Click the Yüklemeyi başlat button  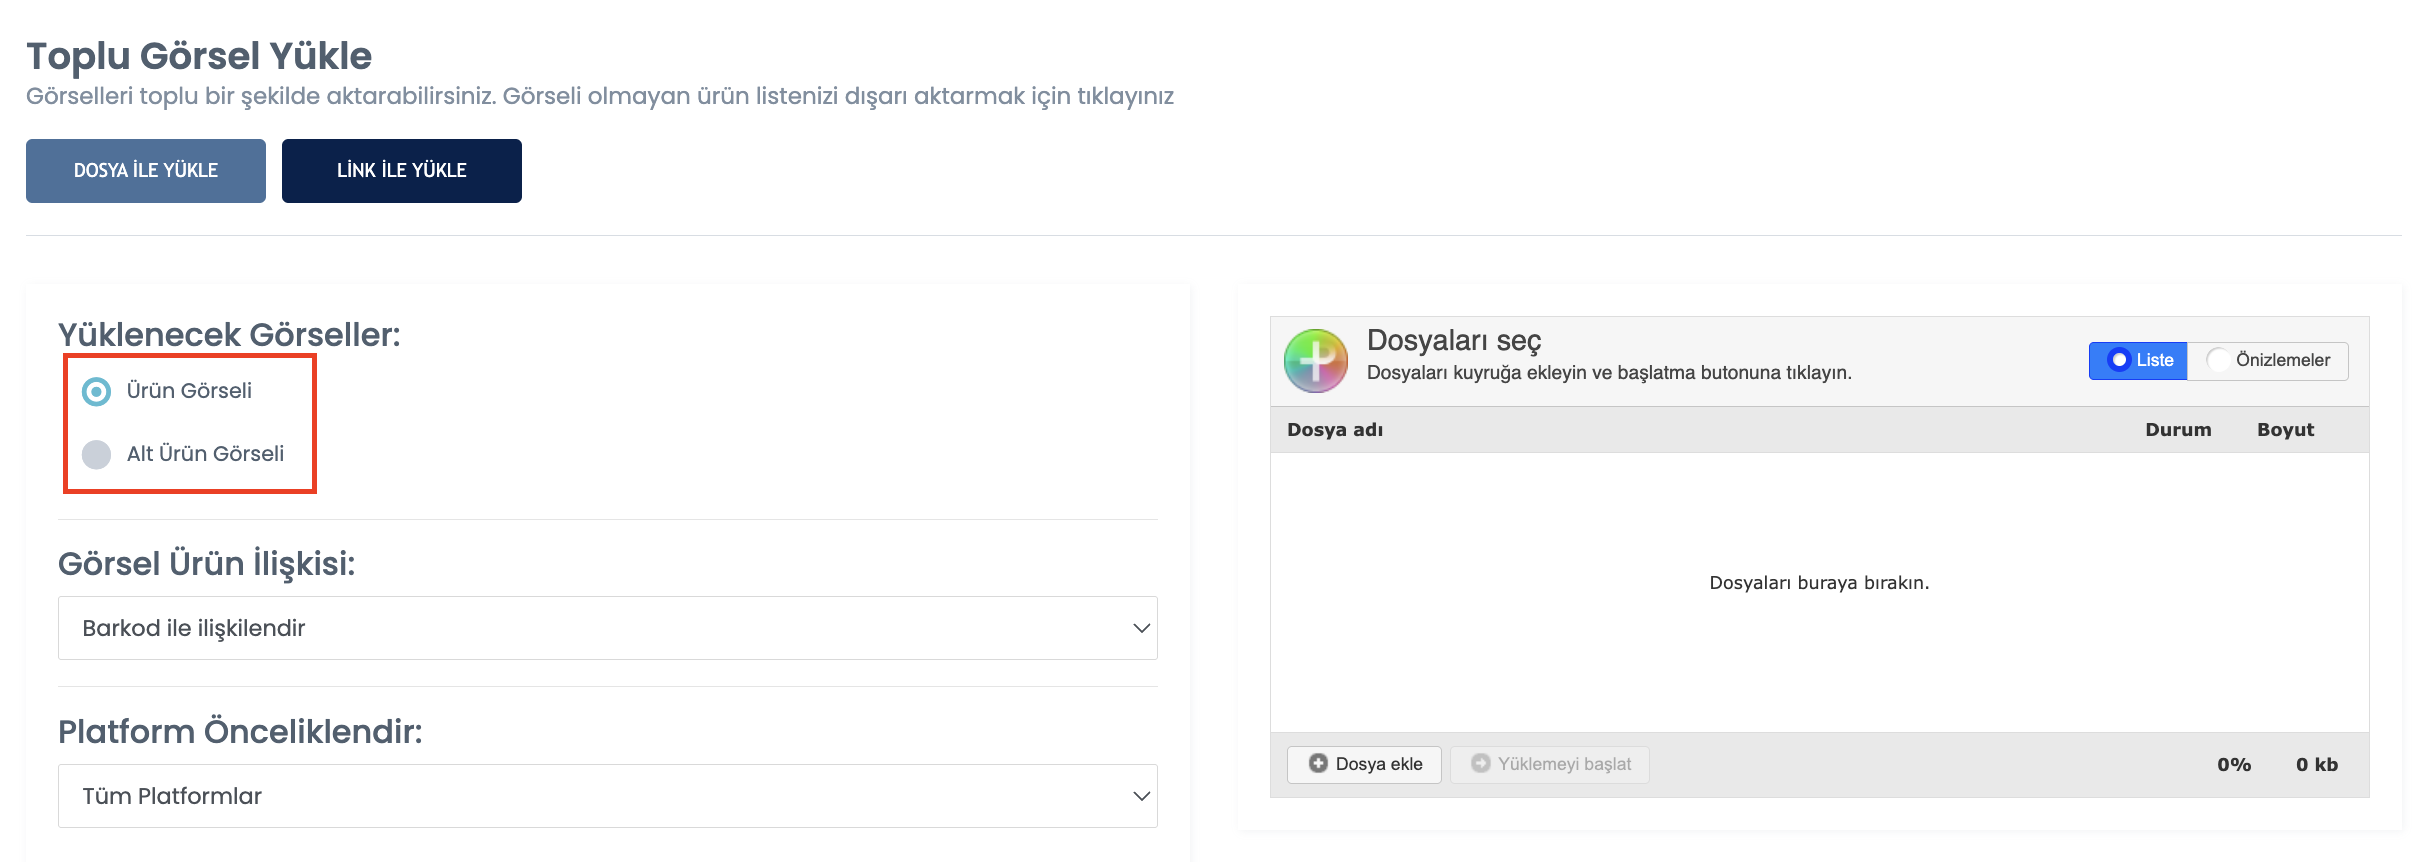click(x=1550, y=764)
